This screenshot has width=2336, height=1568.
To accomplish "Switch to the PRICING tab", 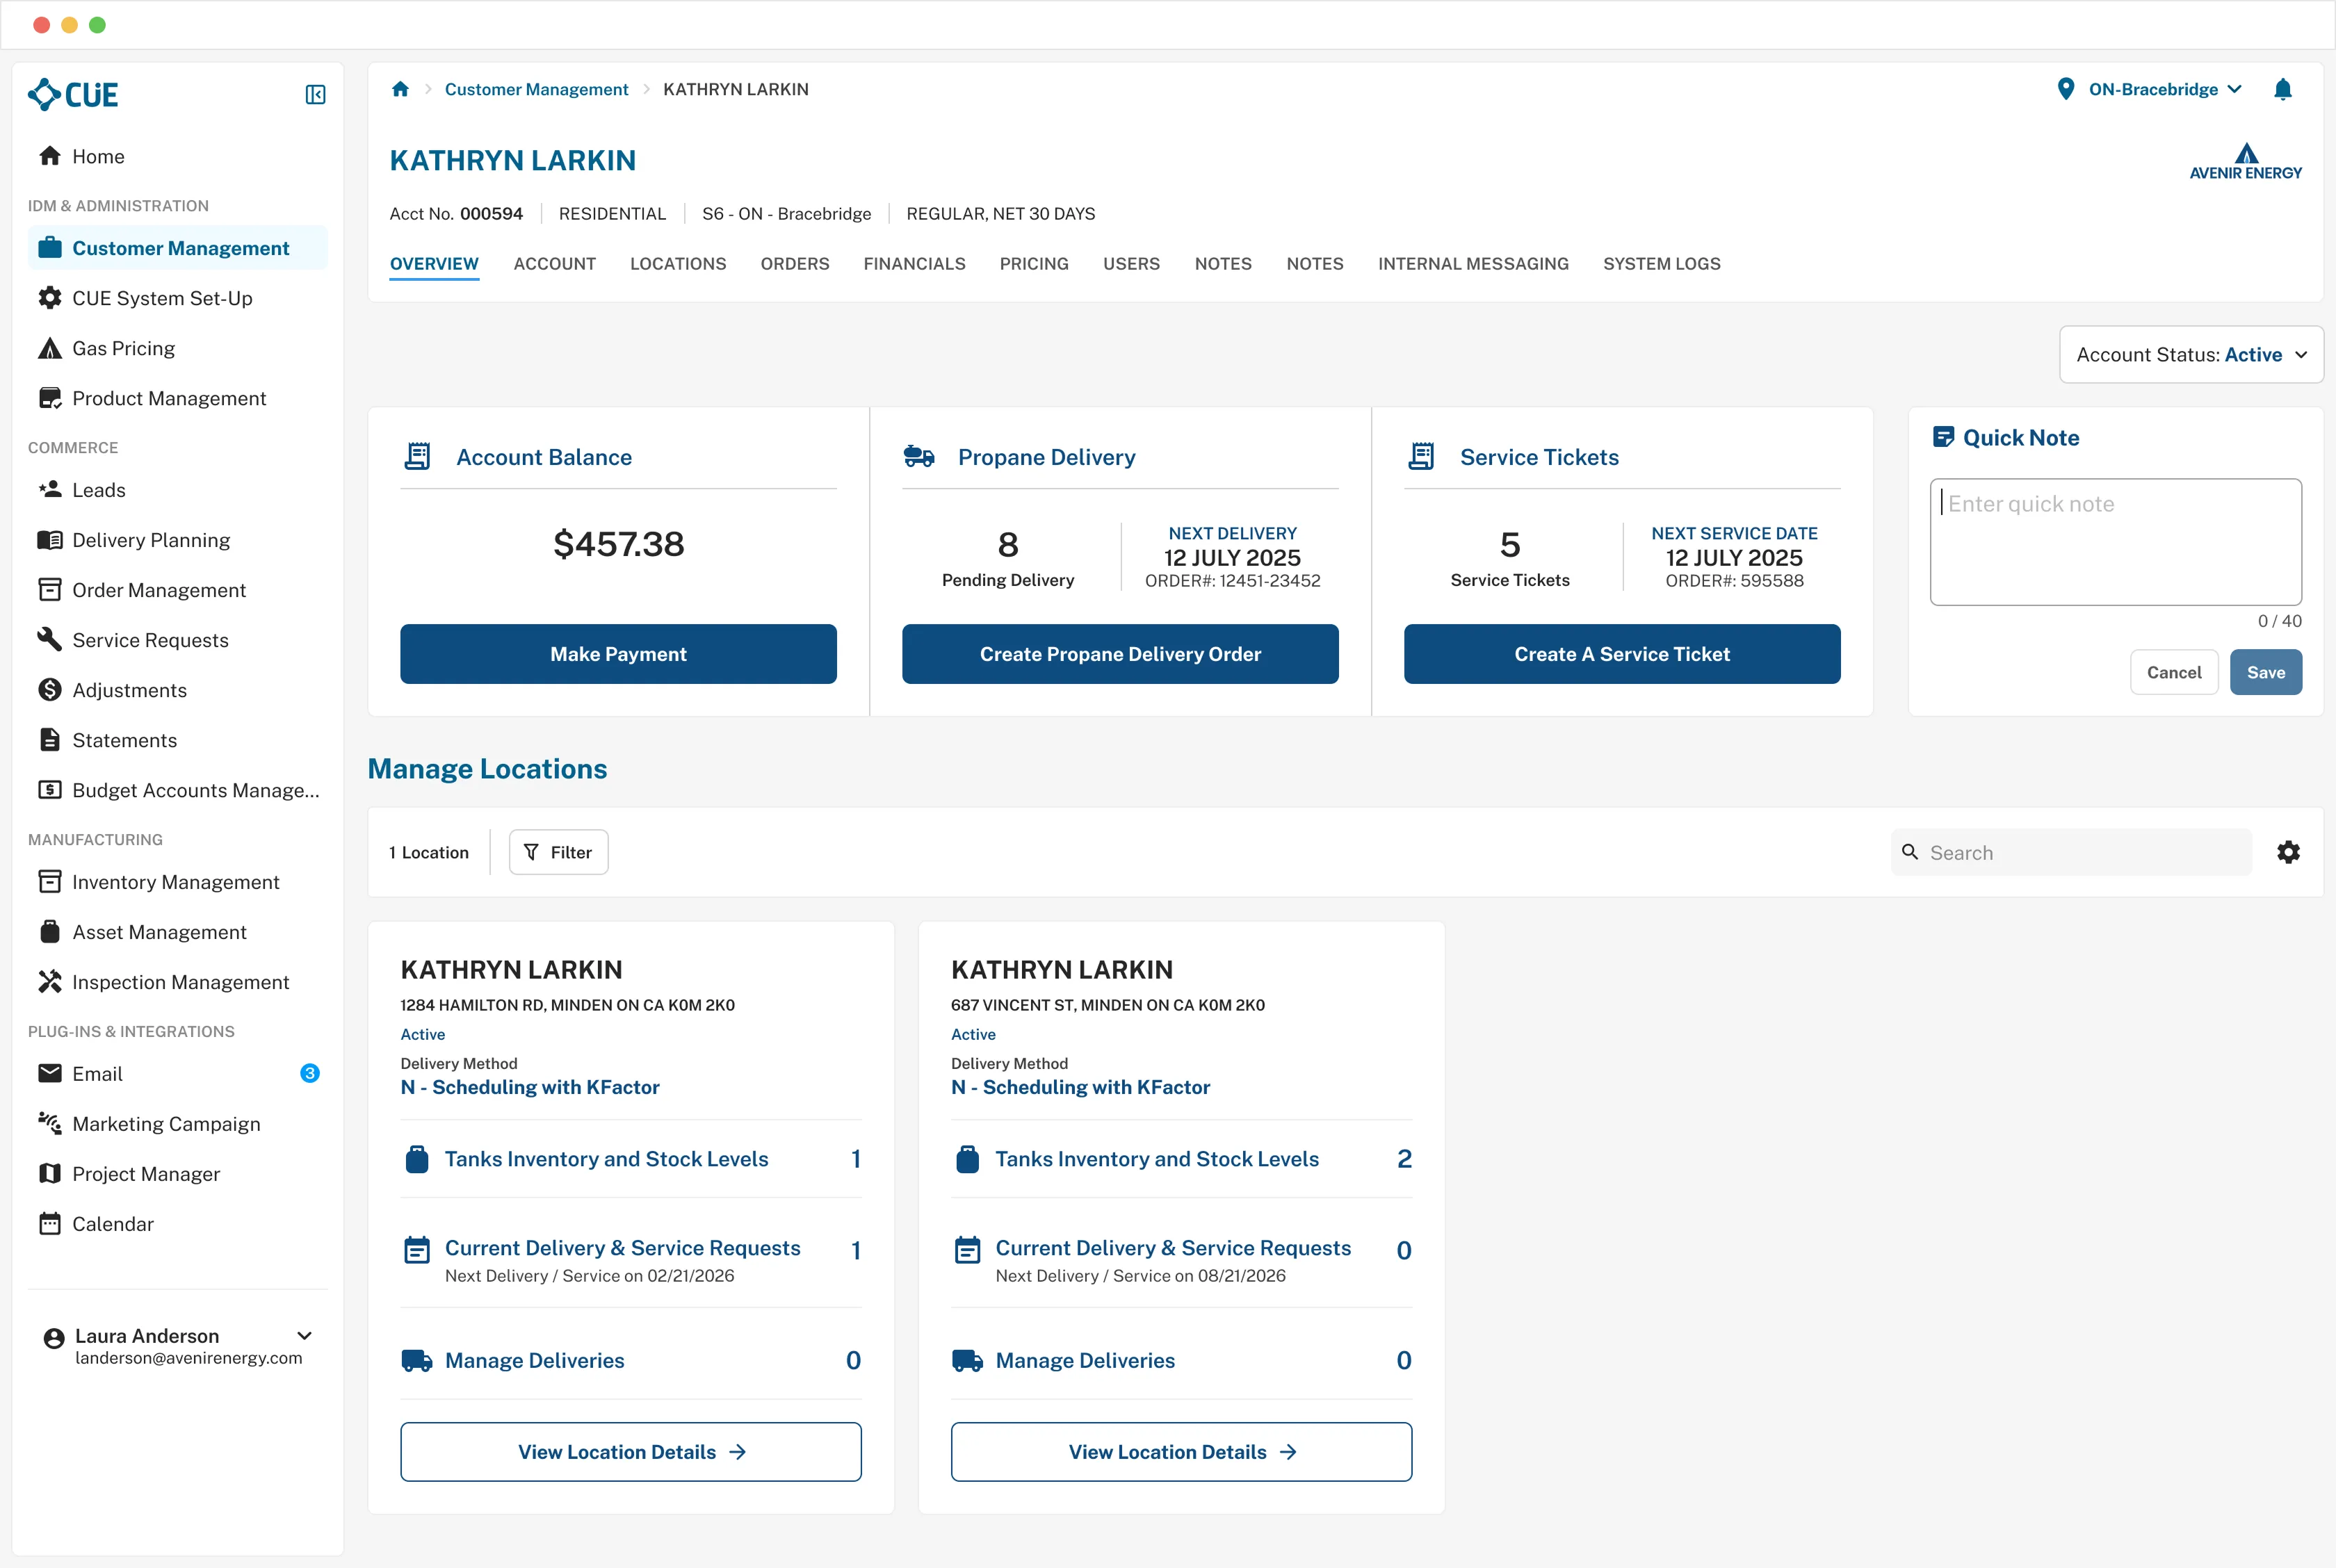I will click(x=1034, y=264).
